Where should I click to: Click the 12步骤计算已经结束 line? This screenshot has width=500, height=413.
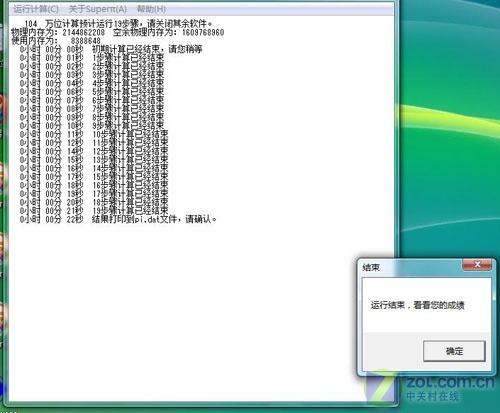tap(94, 151)
